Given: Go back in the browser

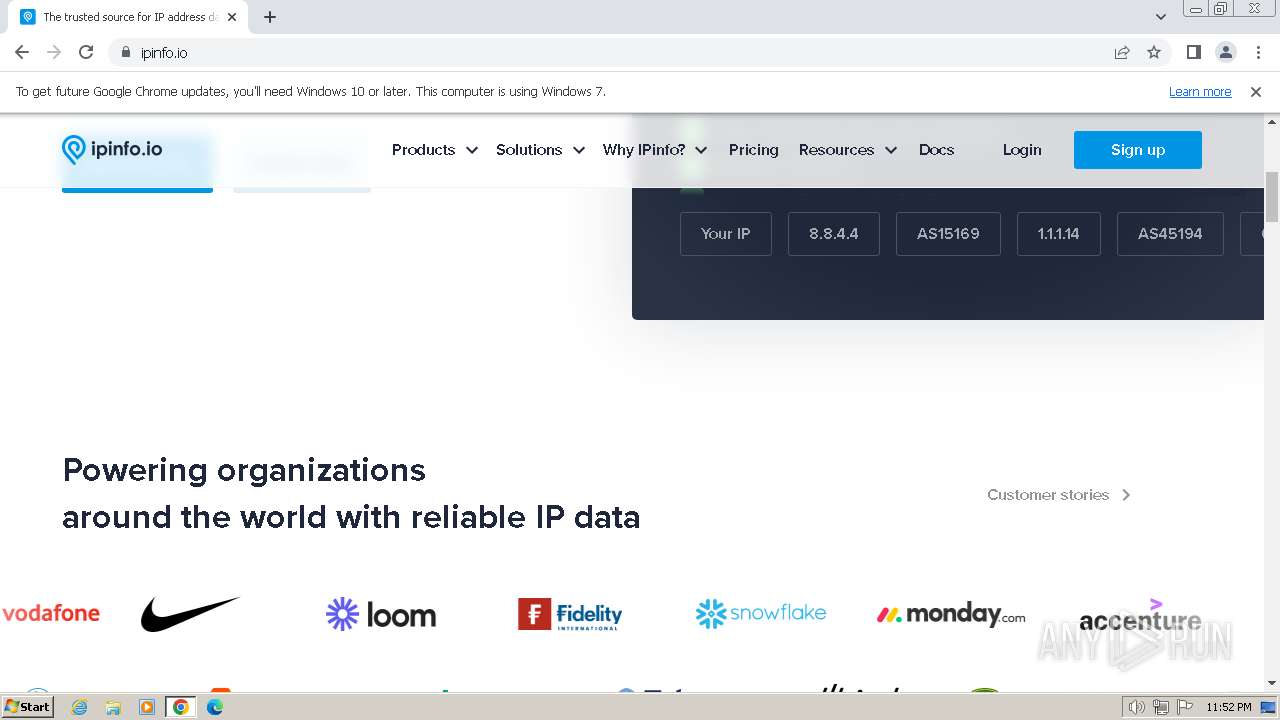Looking at the screenshot, I should (x=22, y=52).
